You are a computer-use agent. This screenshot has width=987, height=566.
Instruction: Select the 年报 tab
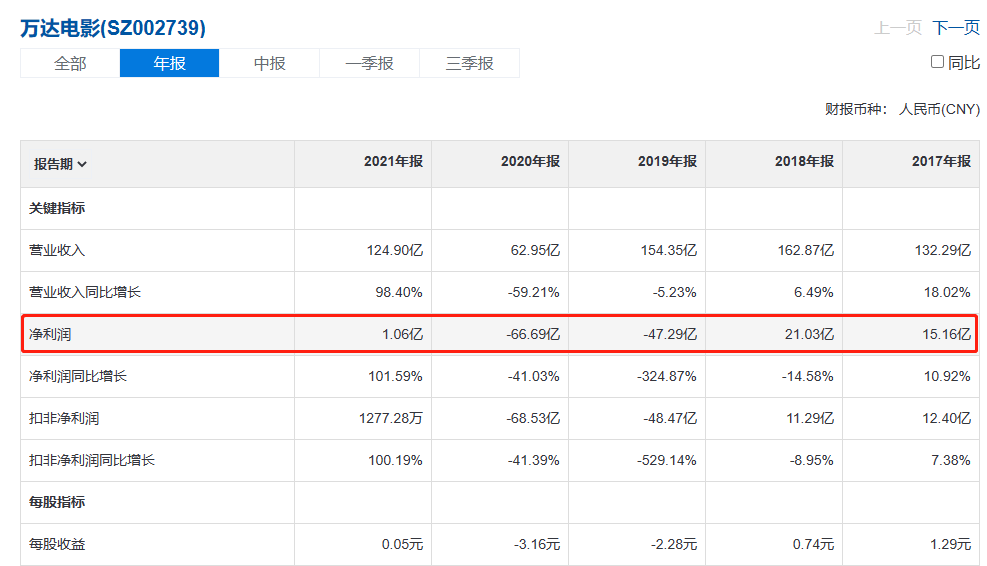(x=169, y=63)
